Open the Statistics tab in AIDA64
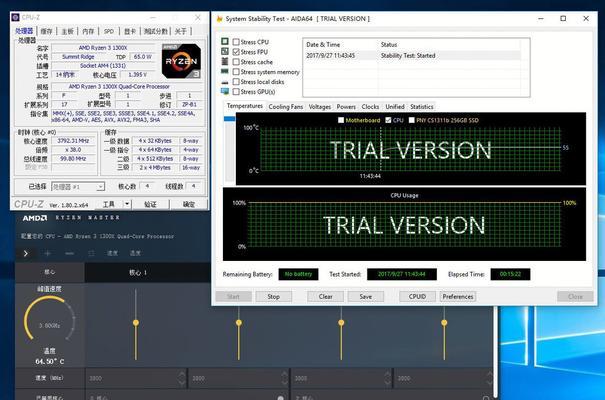The image size is (605, 400). [422, 107]
